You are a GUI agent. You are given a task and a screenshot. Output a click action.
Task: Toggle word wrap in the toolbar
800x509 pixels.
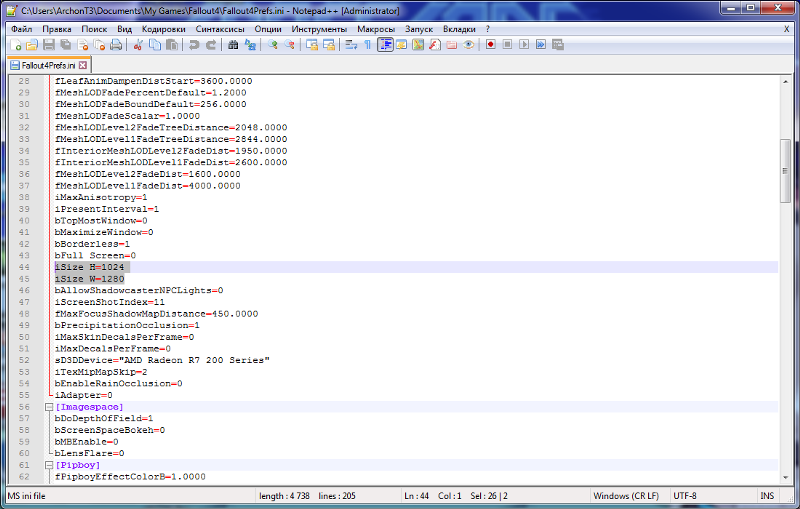coord(351,45)
